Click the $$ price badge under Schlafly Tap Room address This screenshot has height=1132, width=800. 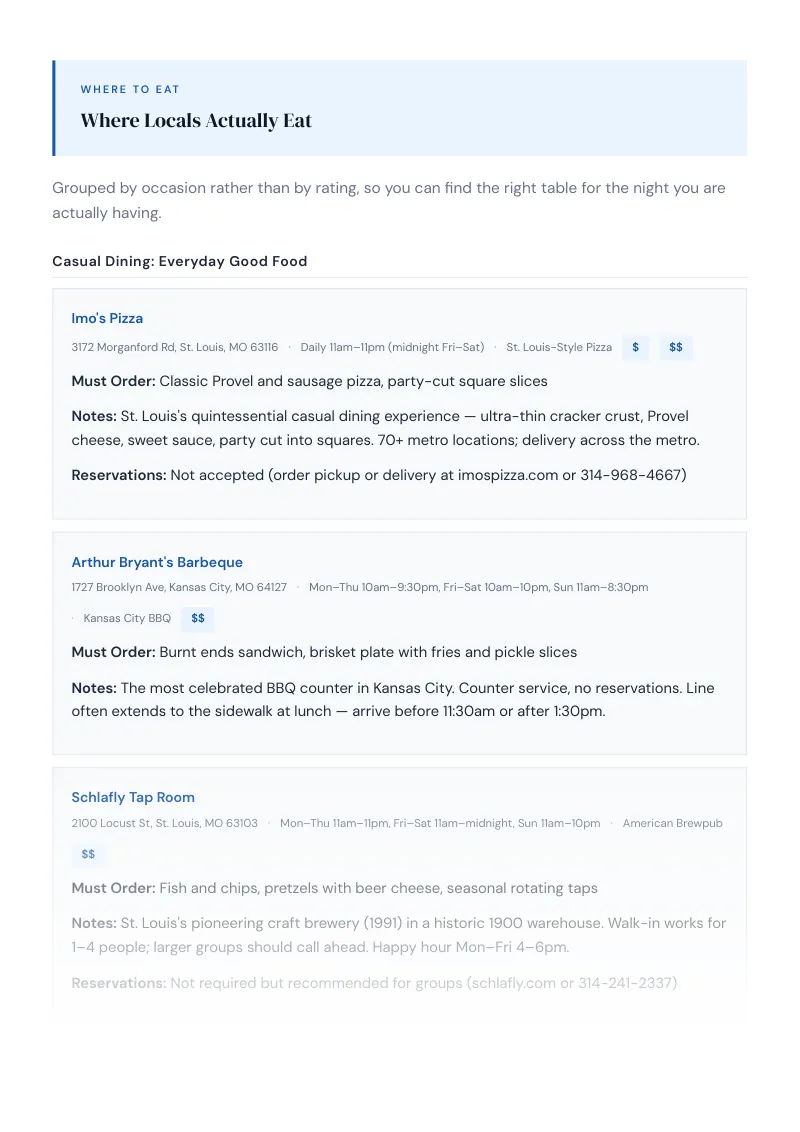coord(88,854)
